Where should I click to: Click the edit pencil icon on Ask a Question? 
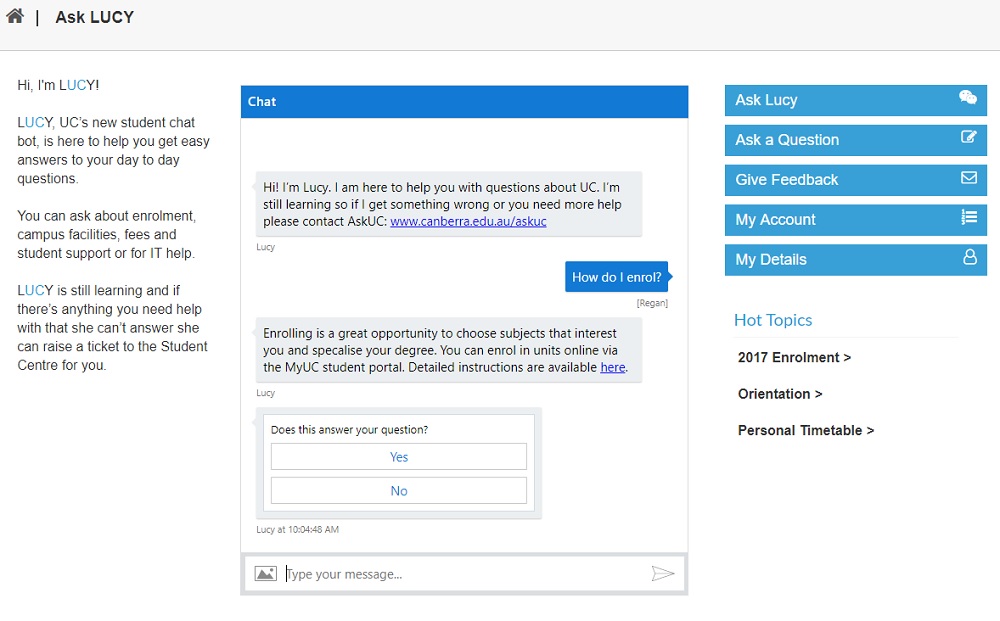pyautogui.click(x=968, y=137)
